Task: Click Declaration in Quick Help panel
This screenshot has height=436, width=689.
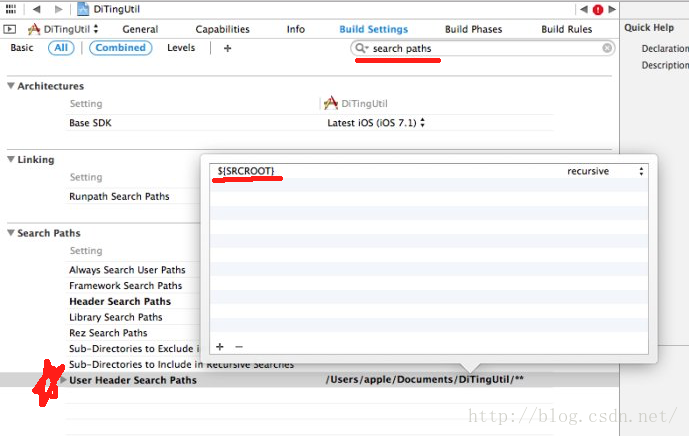Action: pyautogui.click(x=665, y=48)
